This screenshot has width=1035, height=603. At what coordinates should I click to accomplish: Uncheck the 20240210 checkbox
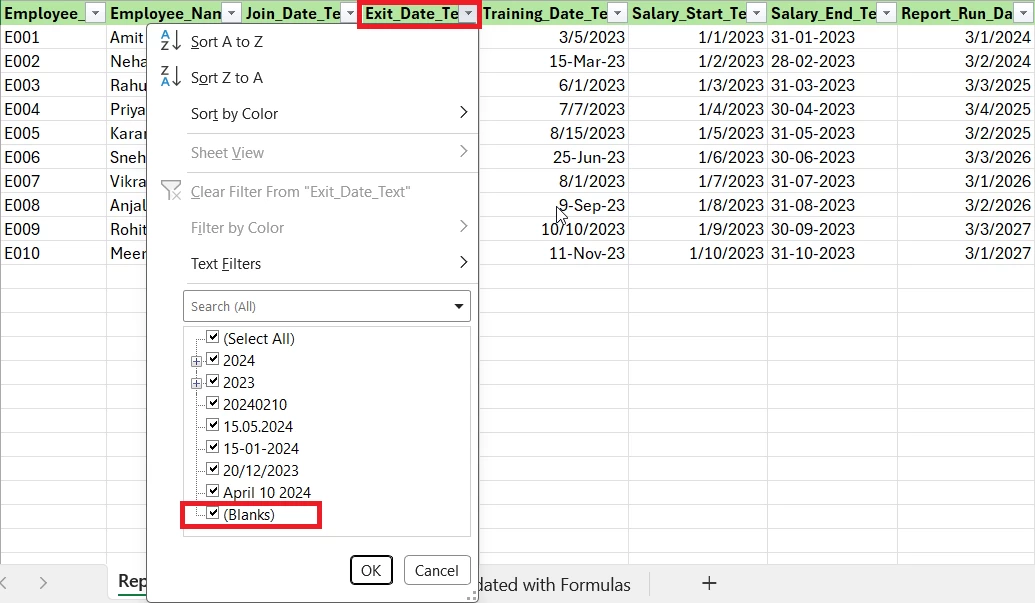(213, 403)
